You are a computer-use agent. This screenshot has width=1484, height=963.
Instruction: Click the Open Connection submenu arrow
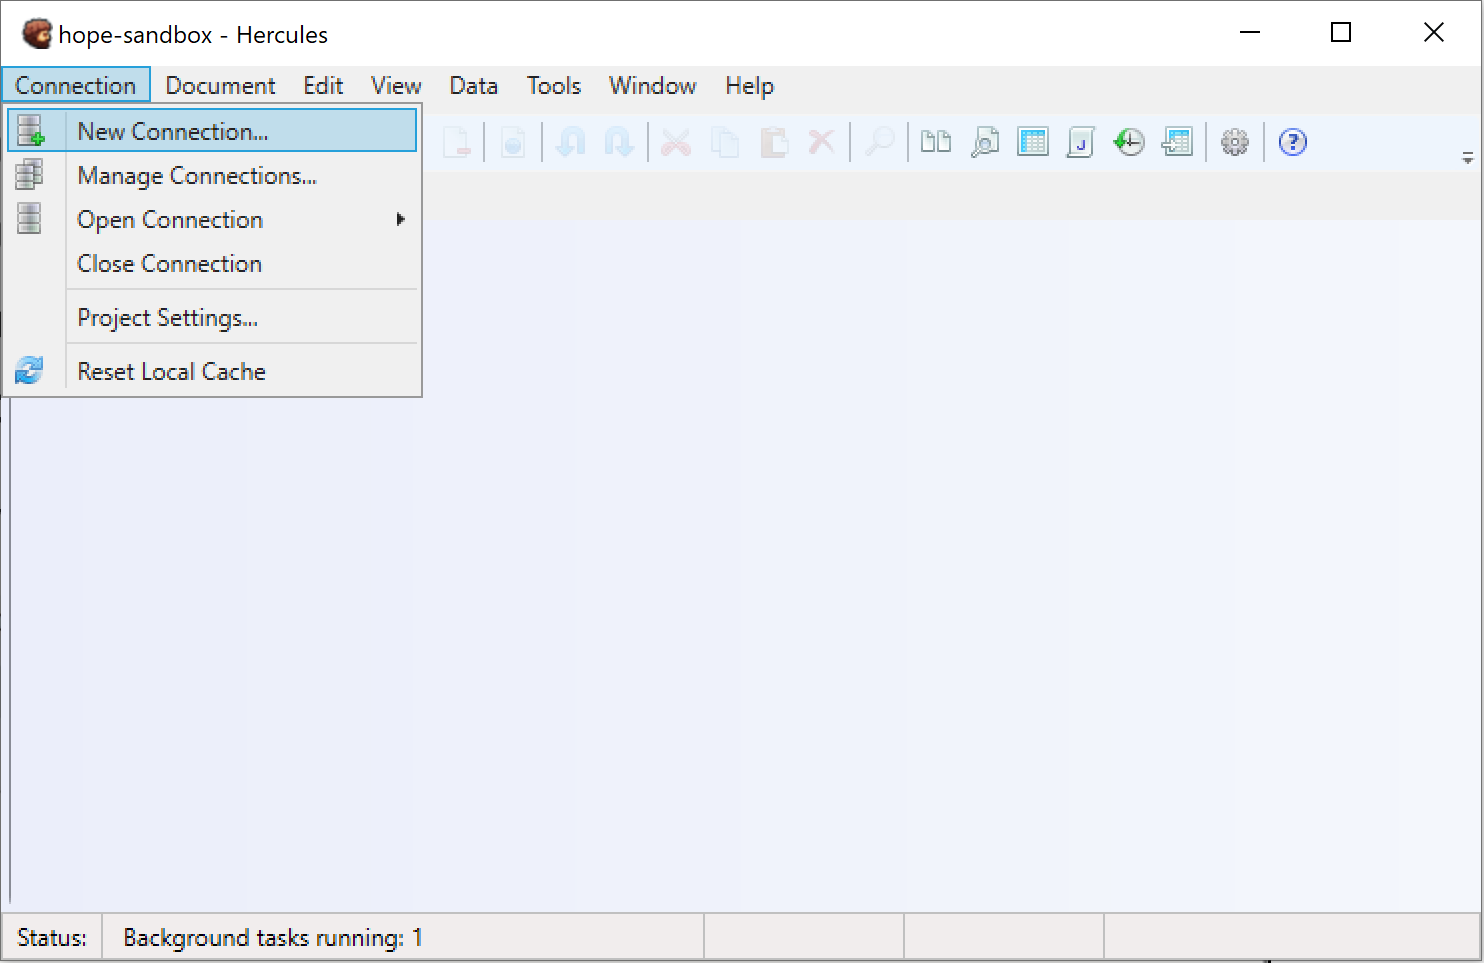[400, 219]
